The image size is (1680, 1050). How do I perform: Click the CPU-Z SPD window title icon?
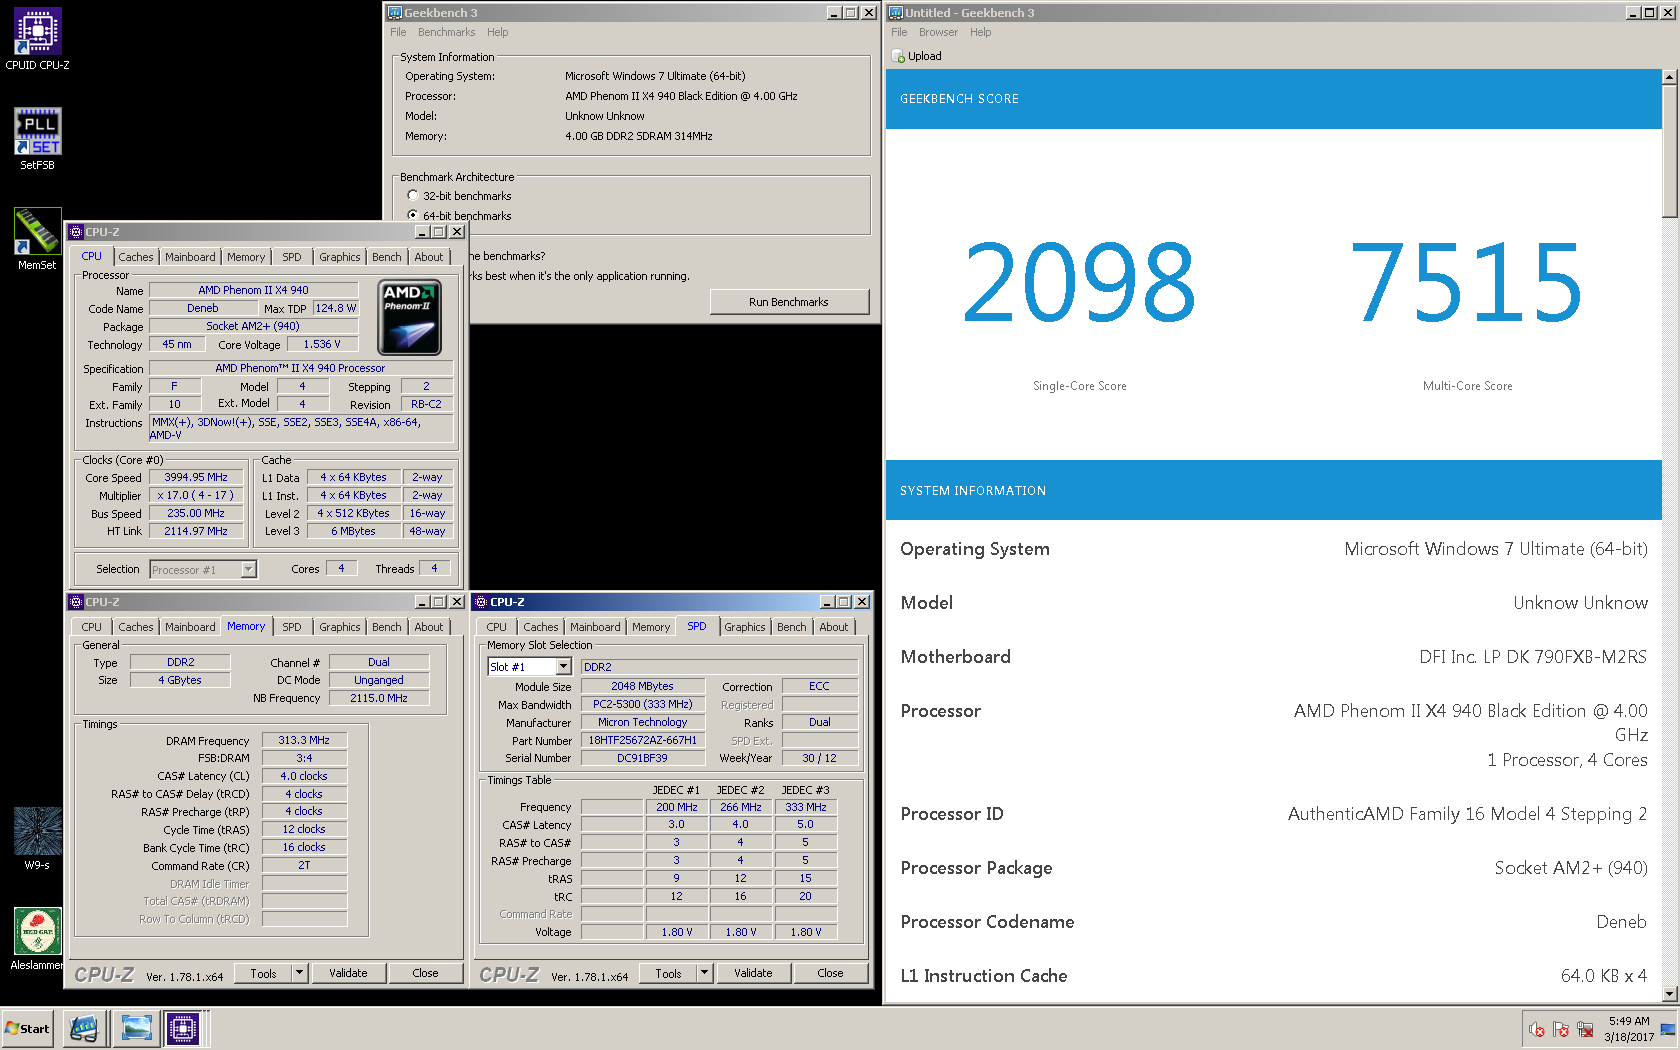pyautogui.click(x=481, y=602)
